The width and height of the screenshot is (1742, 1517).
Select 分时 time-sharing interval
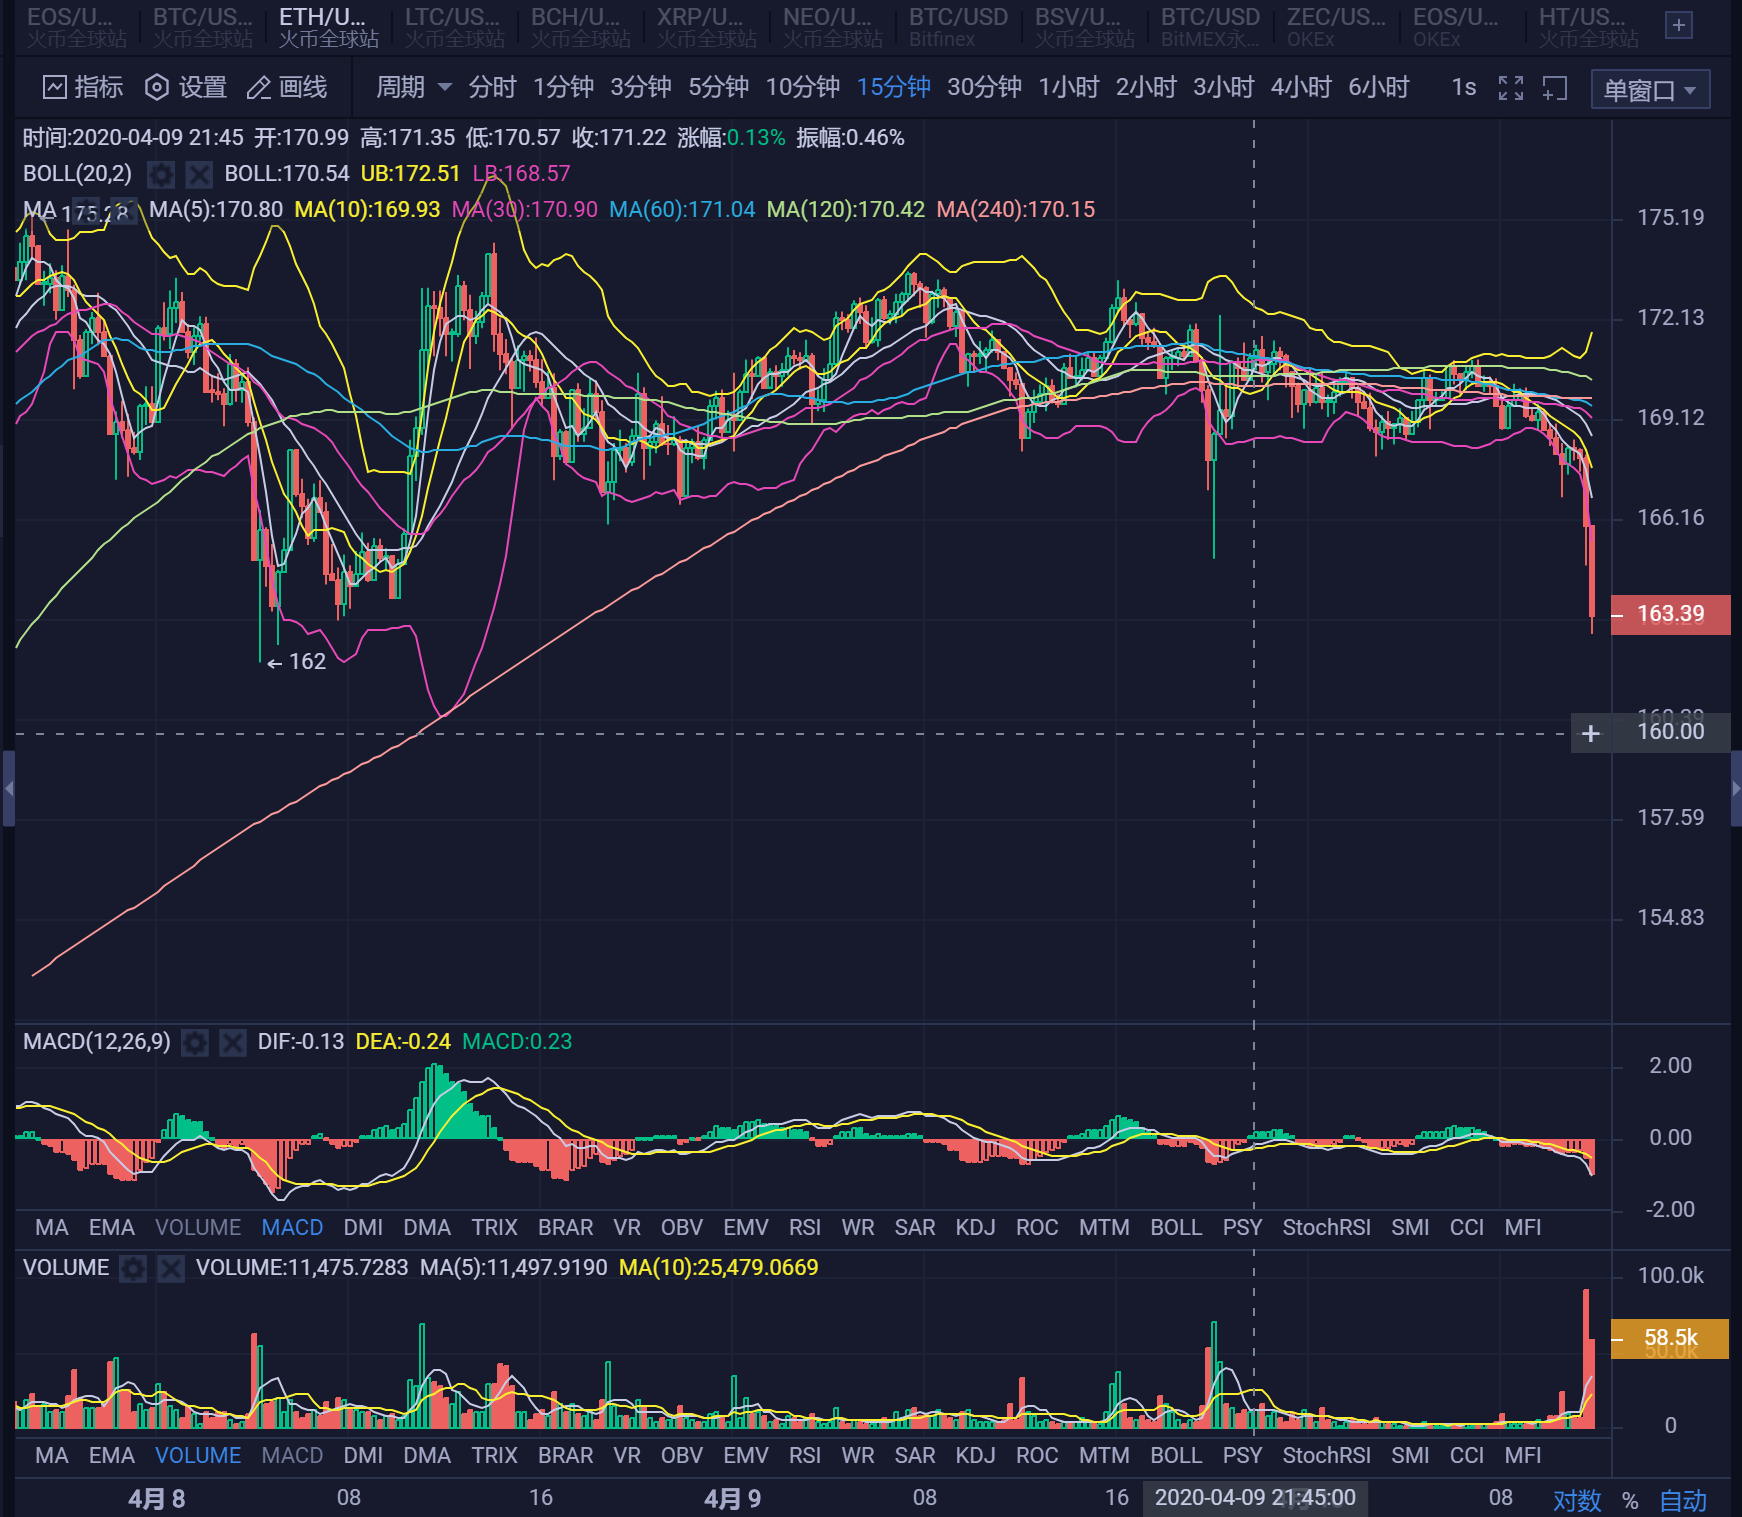[x=492, y=88]
